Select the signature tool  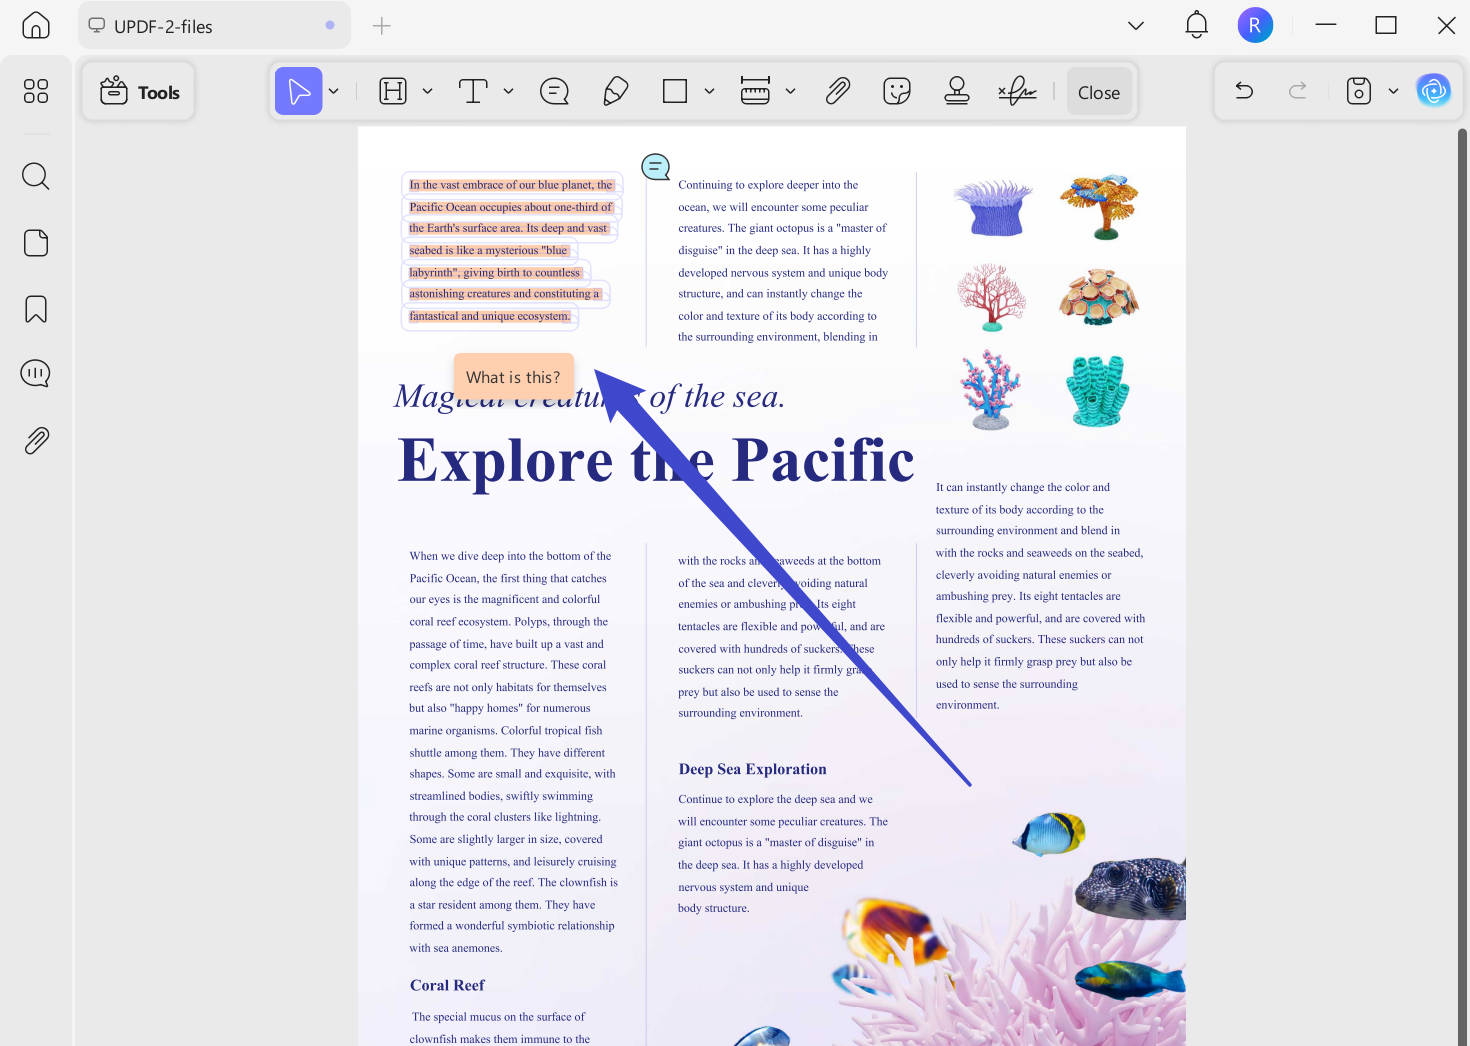point(1017,92)
